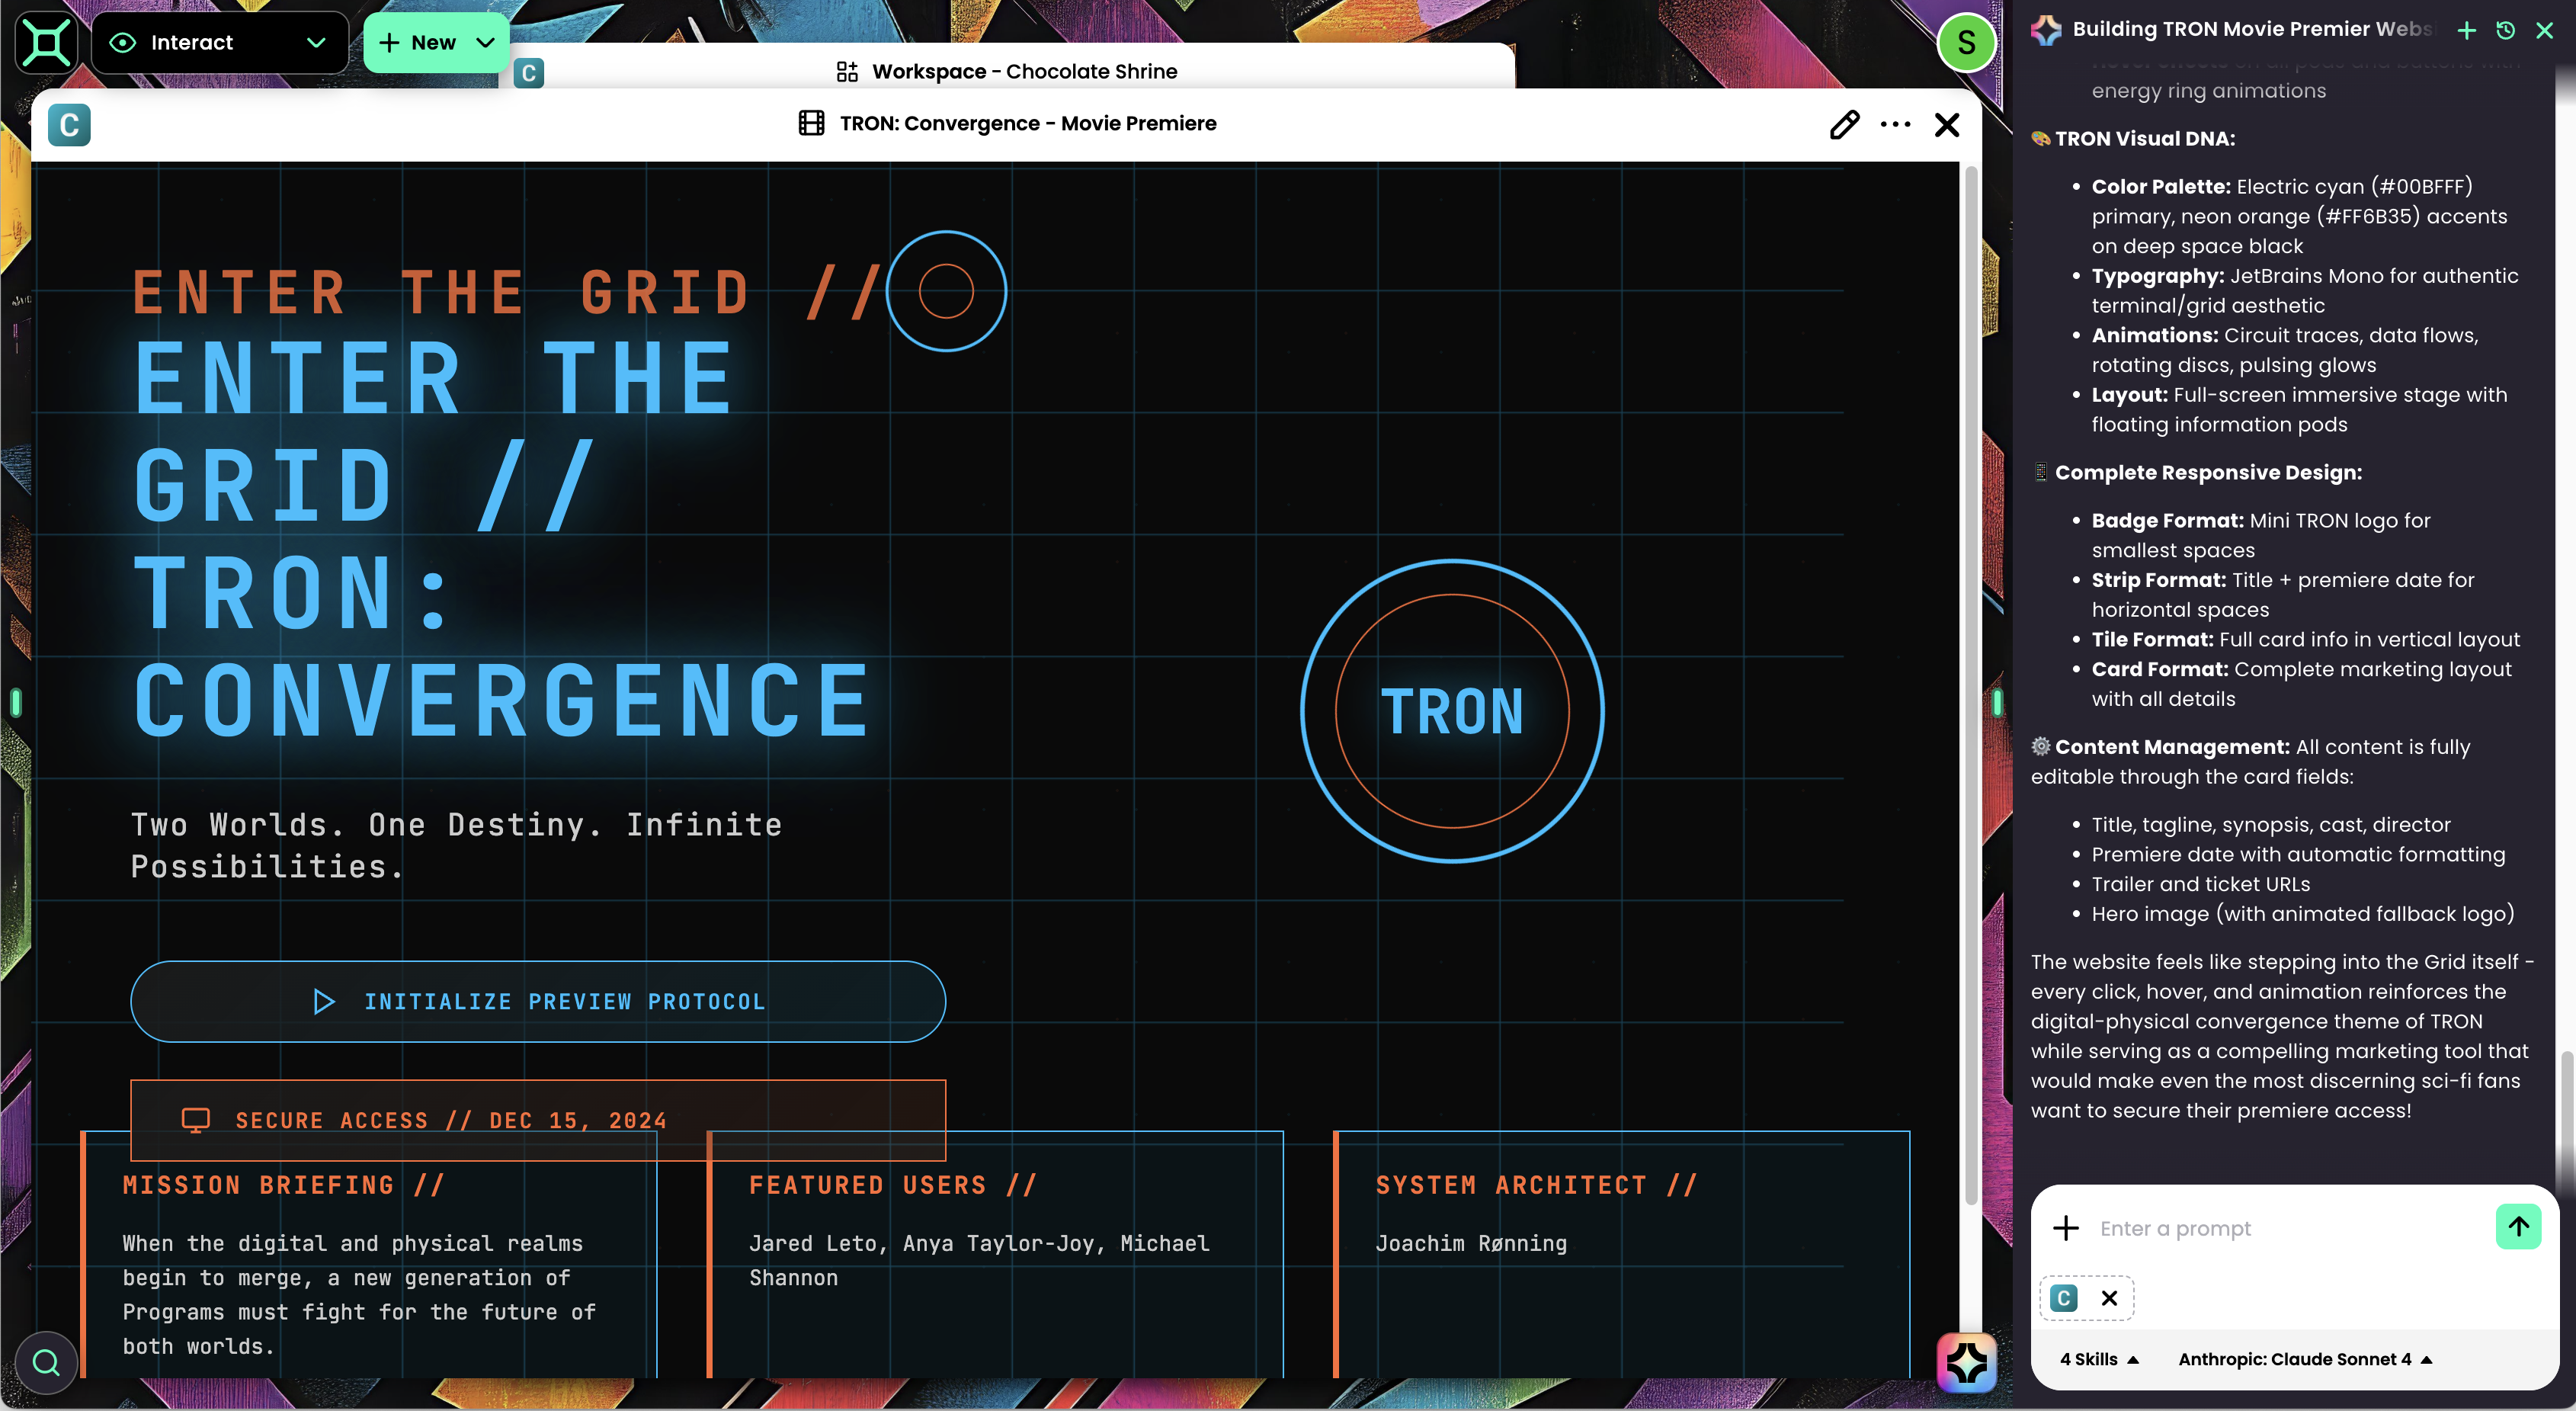2576x1411 pixels.
Task: Remove attached card chip with X
Action: click(2109, 1298)
